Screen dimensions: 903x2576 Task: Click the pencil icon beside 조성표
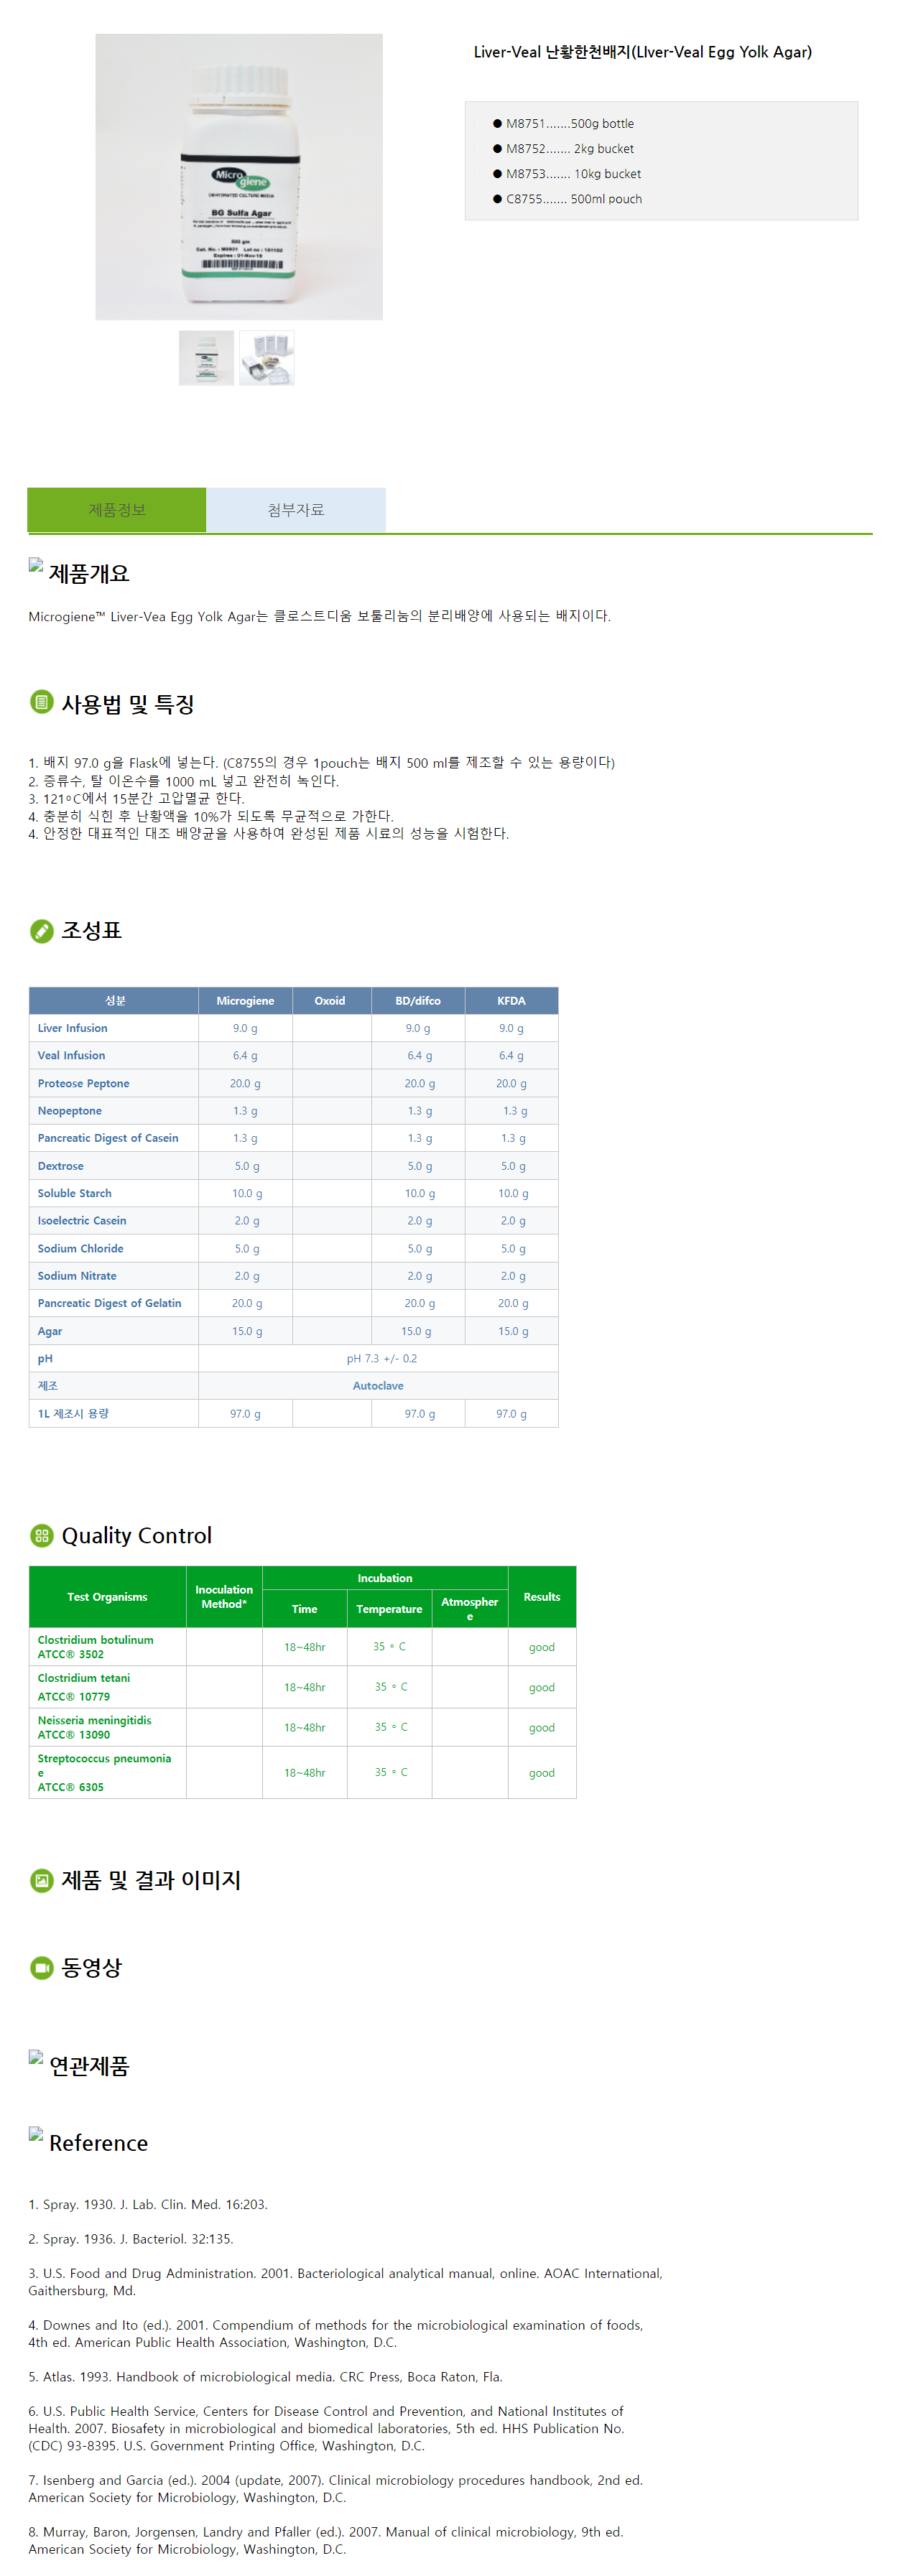(41, 931)
